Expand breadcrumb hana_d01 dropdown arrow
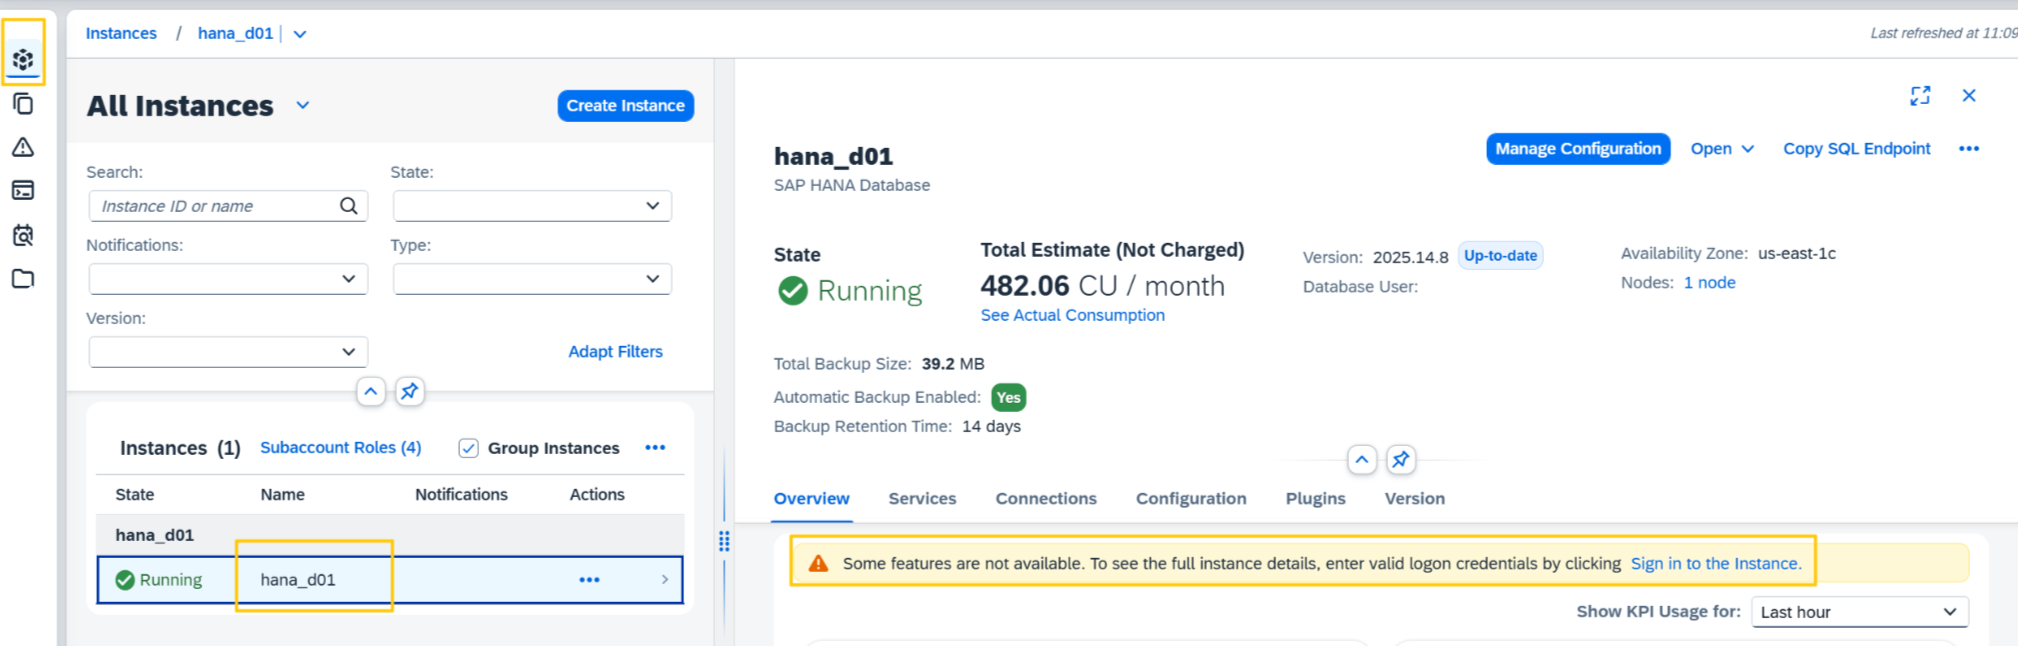Screen dimensions: 2018x646 (x=300, y=34)
